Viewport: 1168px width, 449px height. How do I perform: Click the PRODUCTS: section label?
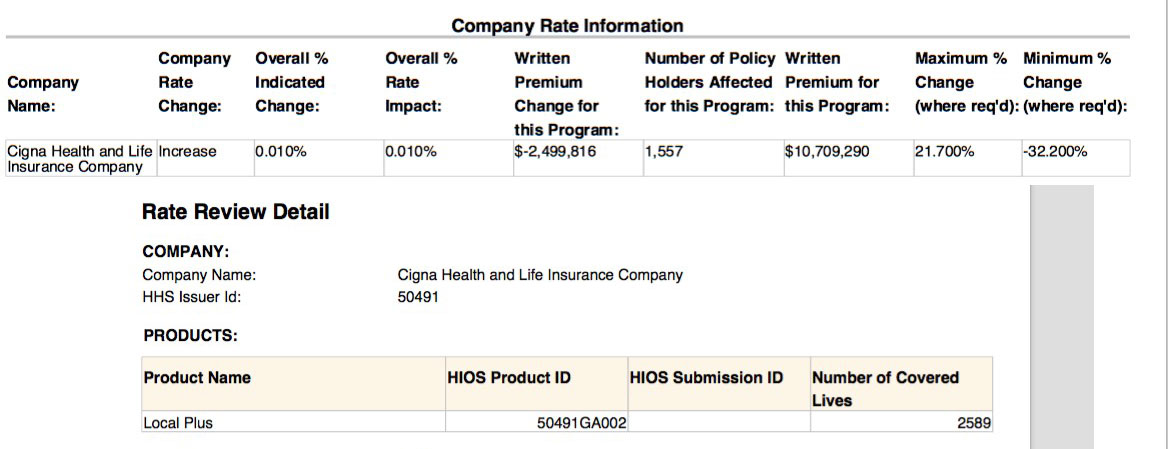pos(190,336)
